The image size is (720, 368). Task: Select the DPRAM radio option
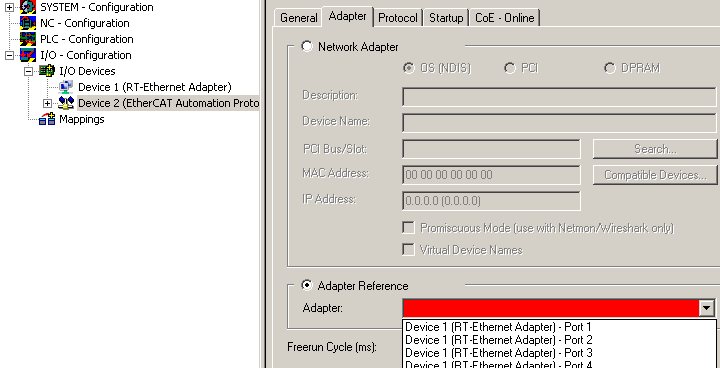[x=610, y=68]
